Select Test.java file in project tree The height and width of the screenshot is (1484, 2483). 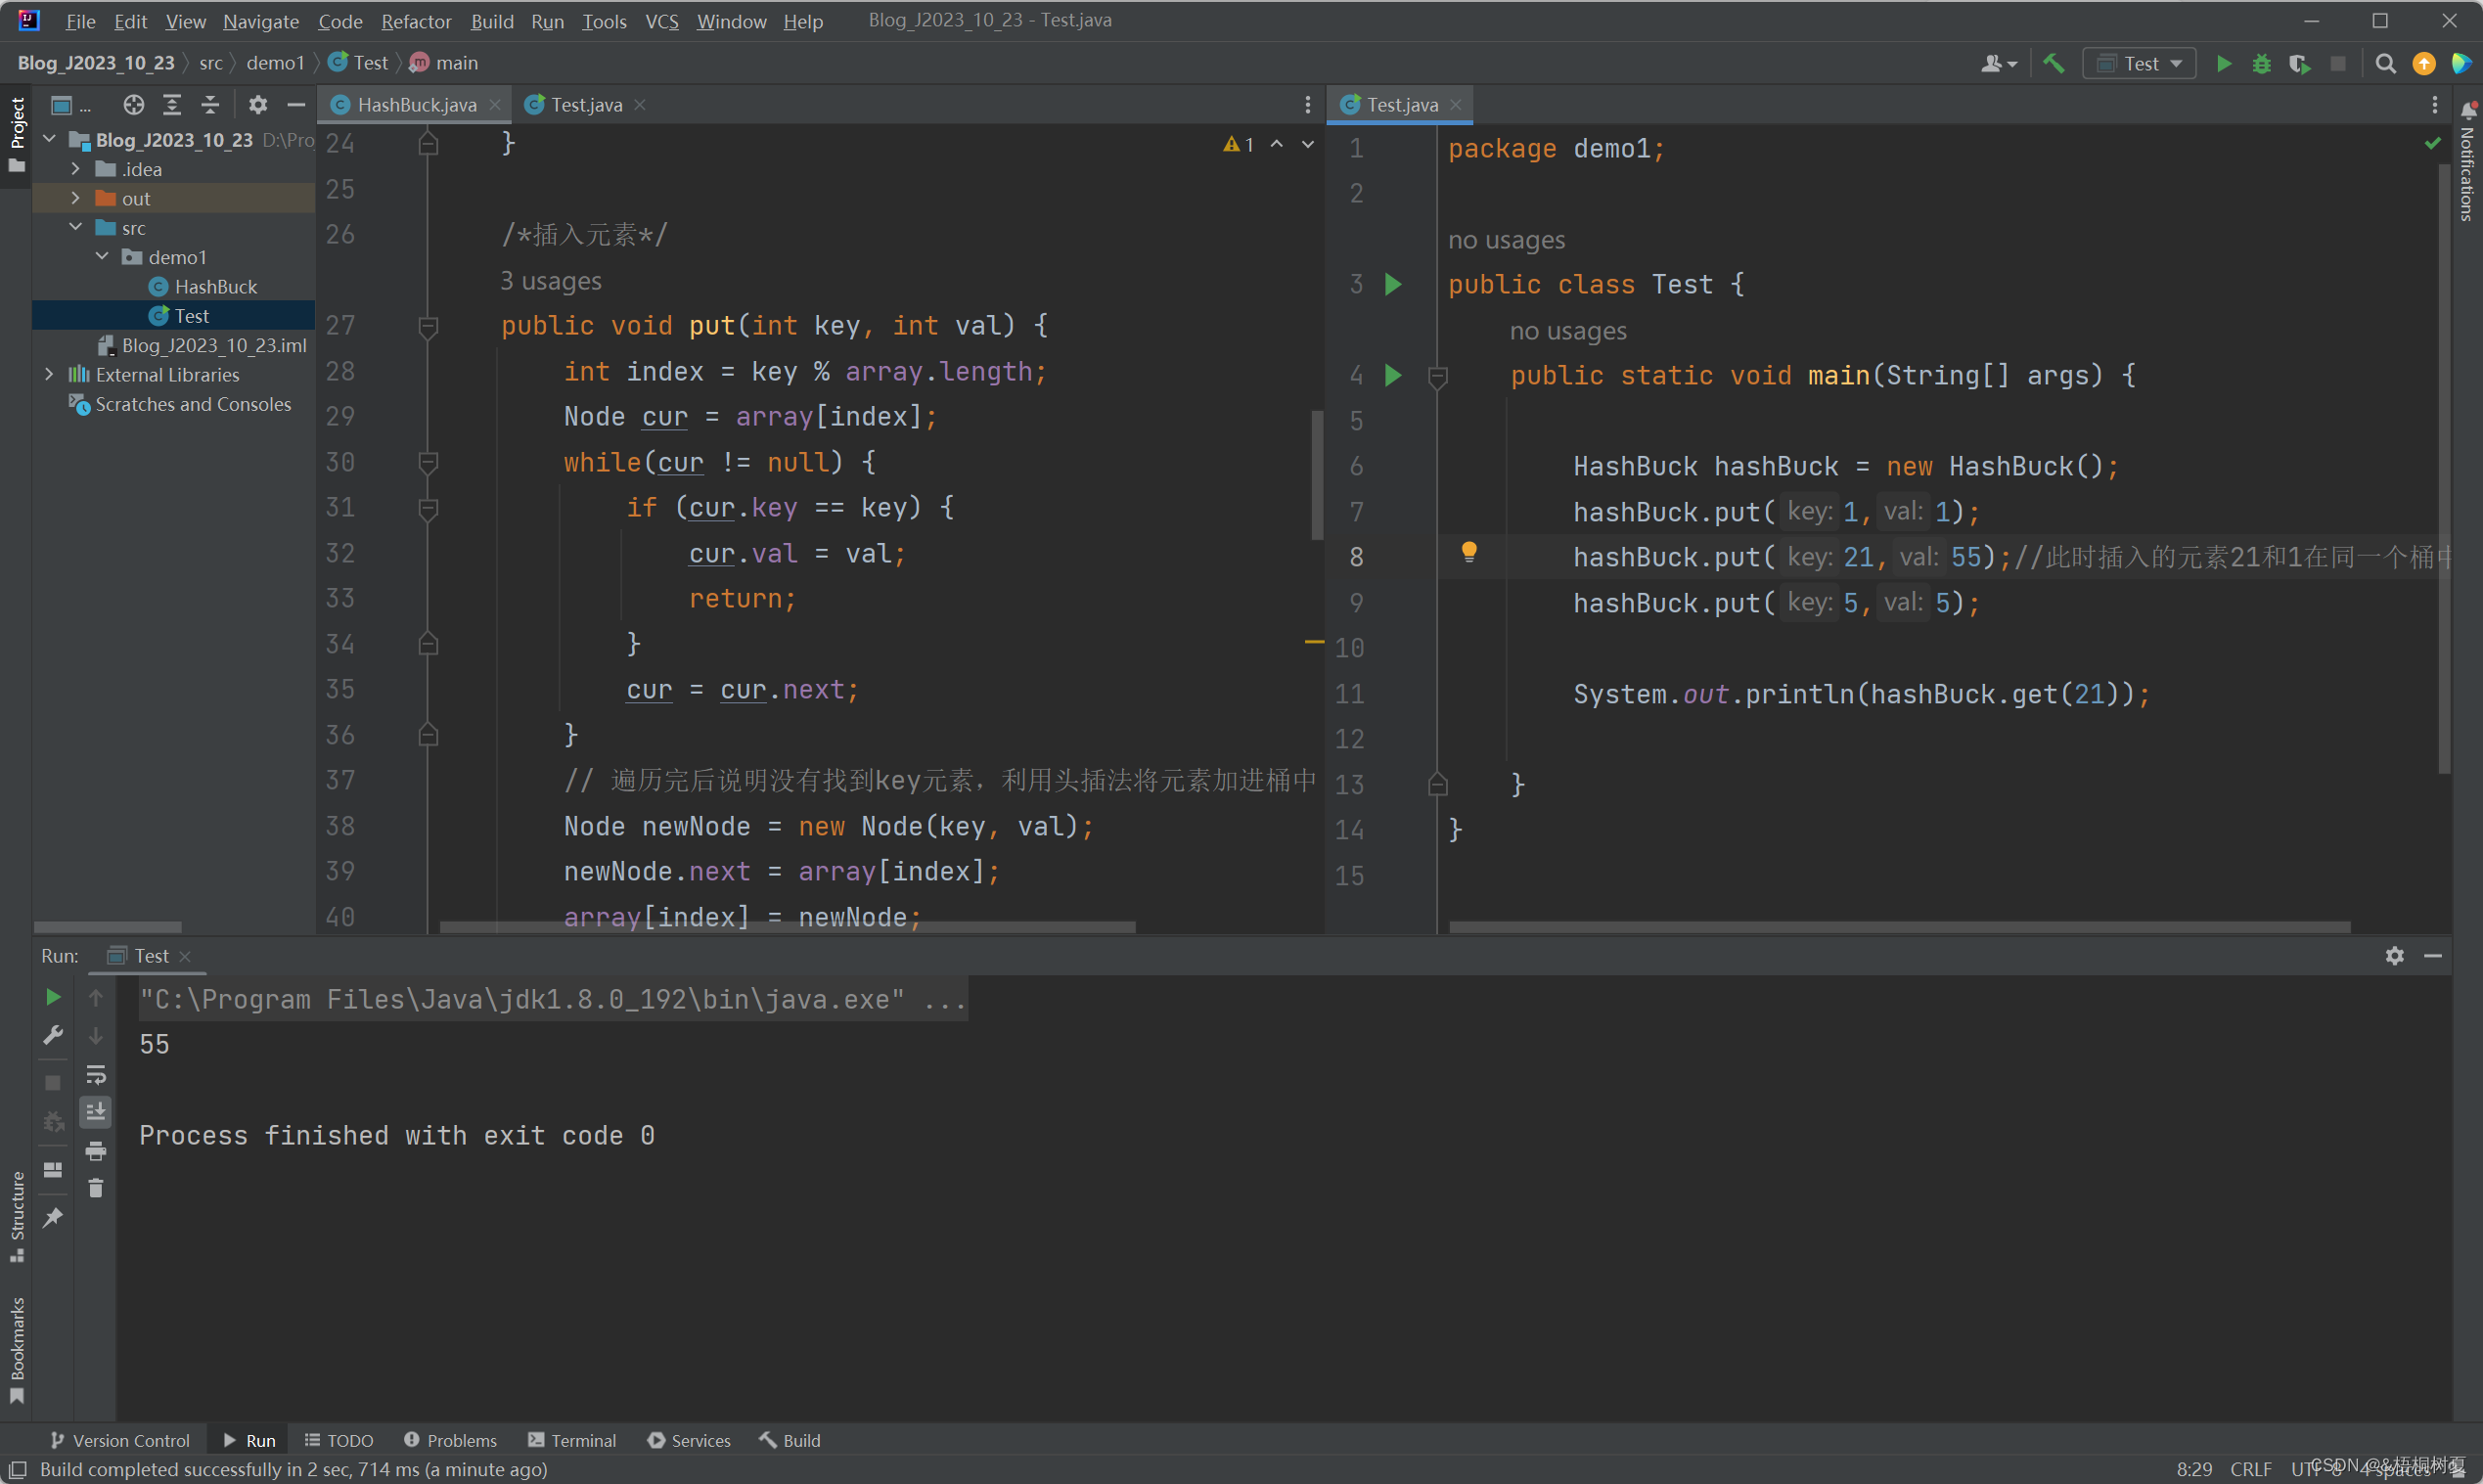coord(193,314)
